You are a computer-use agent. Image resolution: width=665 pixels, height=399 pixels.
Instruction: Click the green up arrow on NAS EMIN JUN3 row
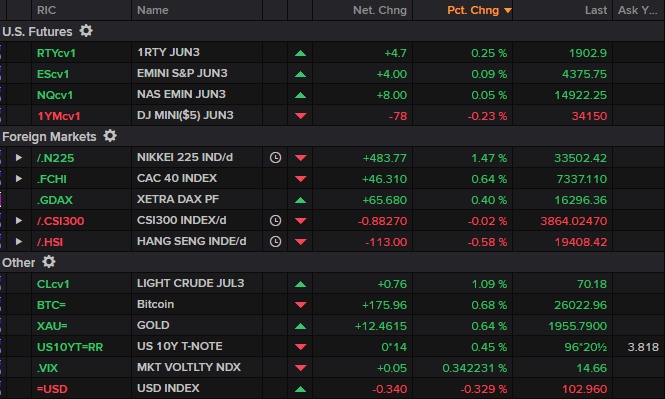tap(300, 95)
